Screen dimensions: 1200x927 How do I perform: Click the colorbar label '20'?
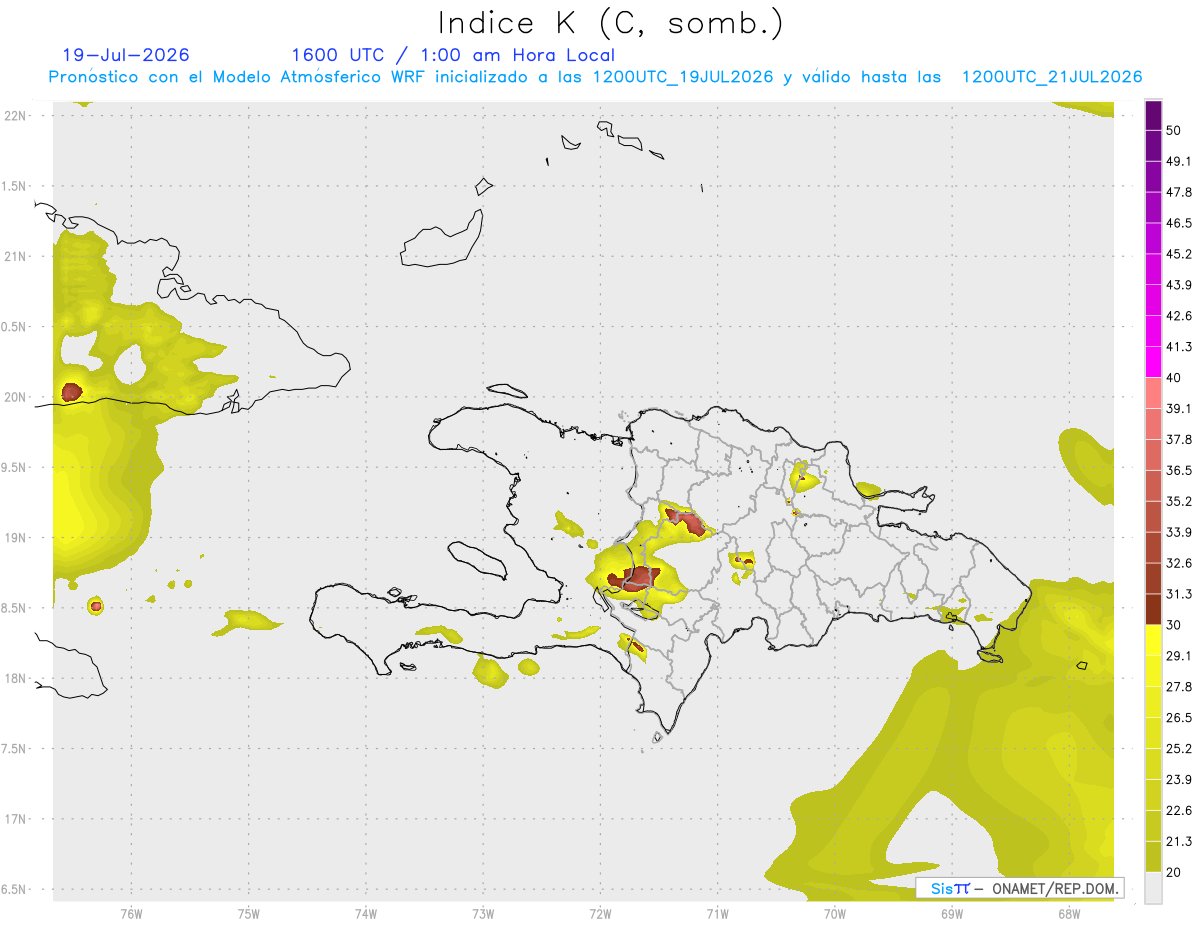(1173, 872)
